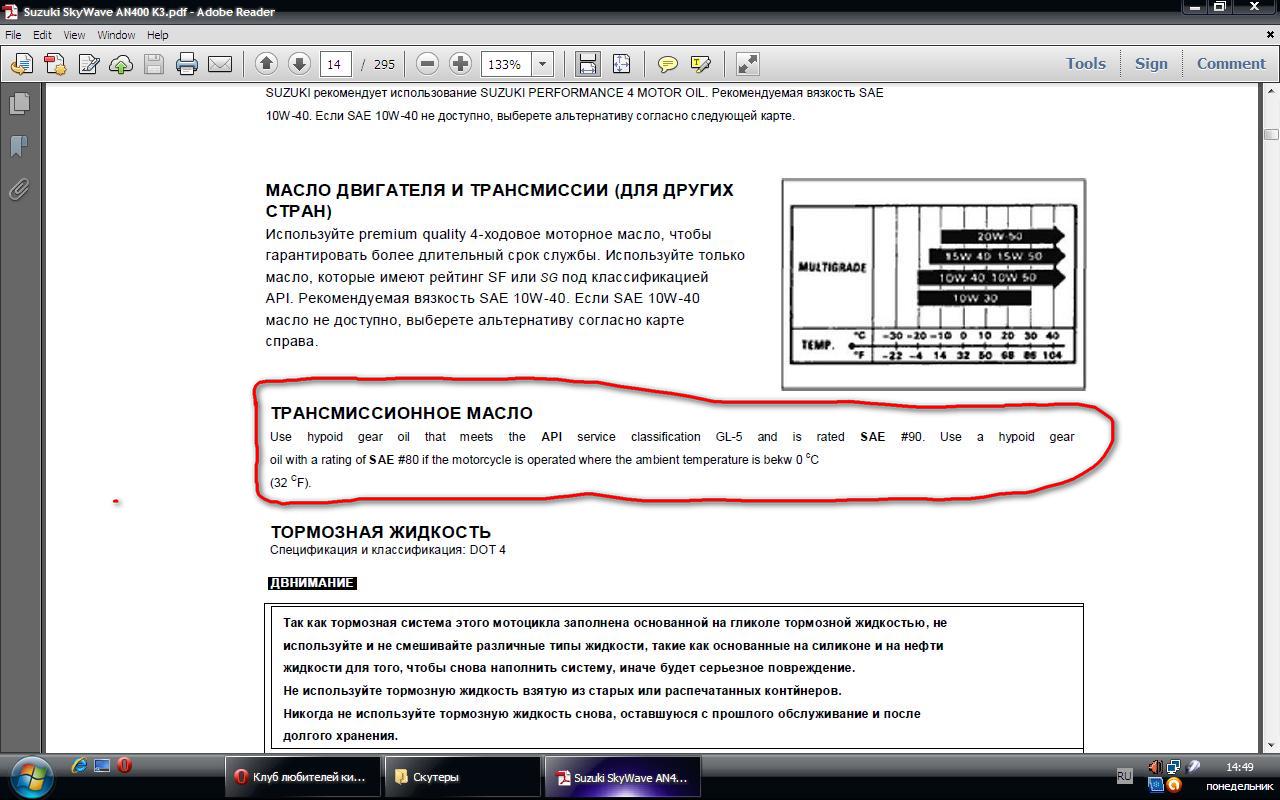Send the file by email icon

pyautogui.click(x=220, y=64)
